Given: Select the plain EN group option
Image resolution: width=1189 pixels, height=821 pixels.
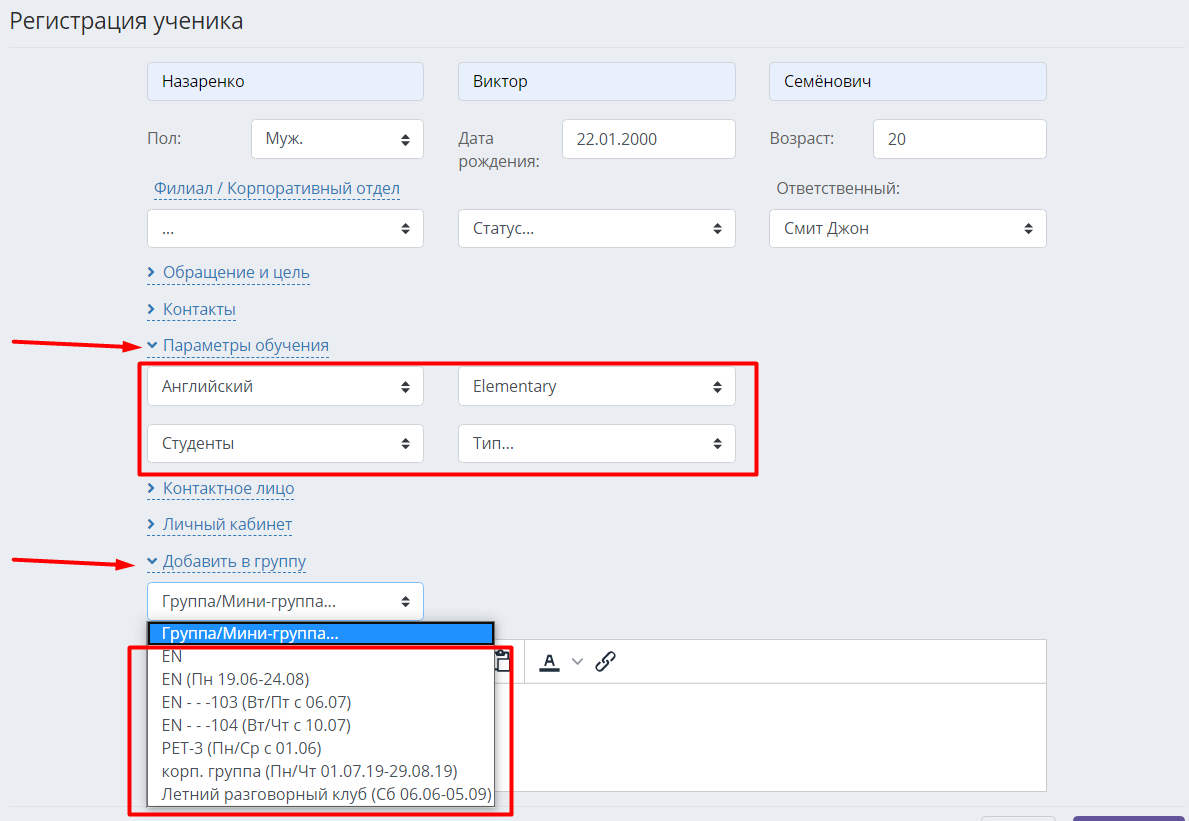Looking at the screenshot, I should tap(321, 656).
